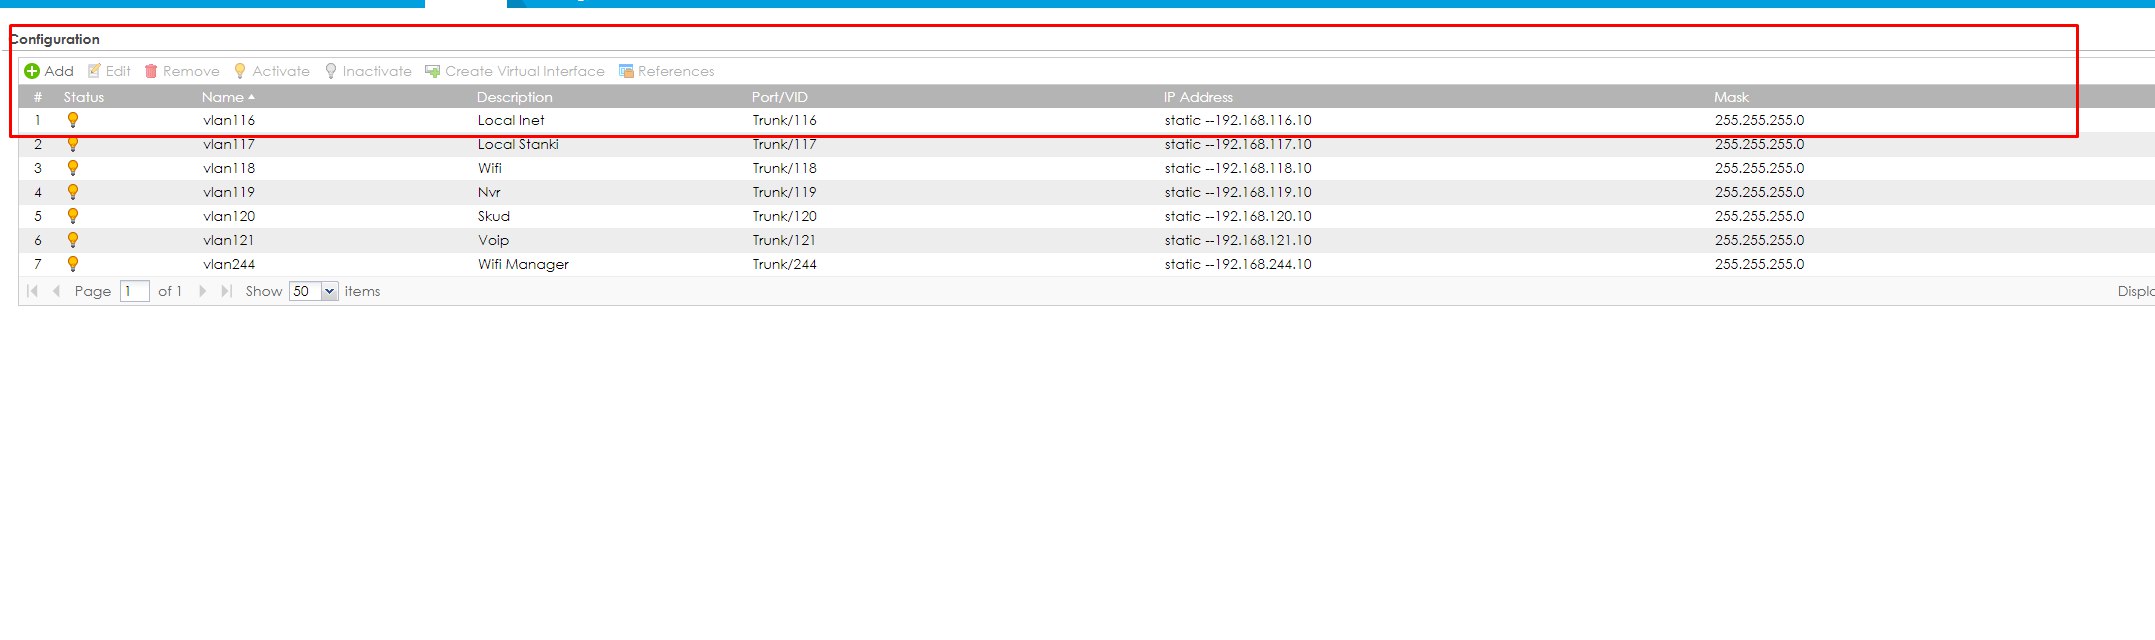Click the Trunk/116 port cell

point(785,120)
